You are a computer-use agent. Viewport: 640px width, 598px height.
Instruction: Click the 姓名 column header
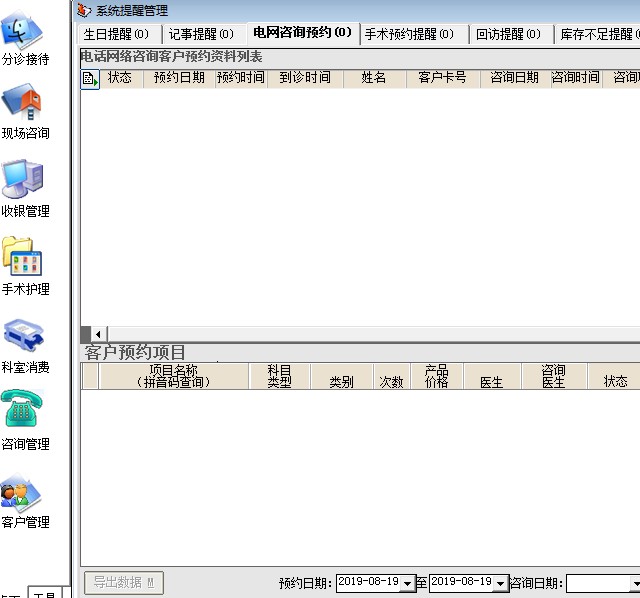[x=375, y=78]
